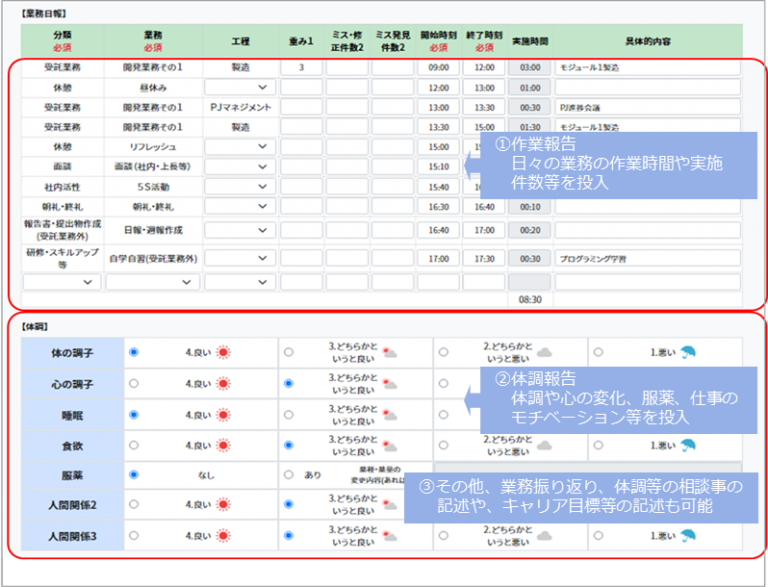Select 1.悪い radio for 体の調子
Image resolution: width=768 pixels, height=587 pixels.
[x=599, y=352]
